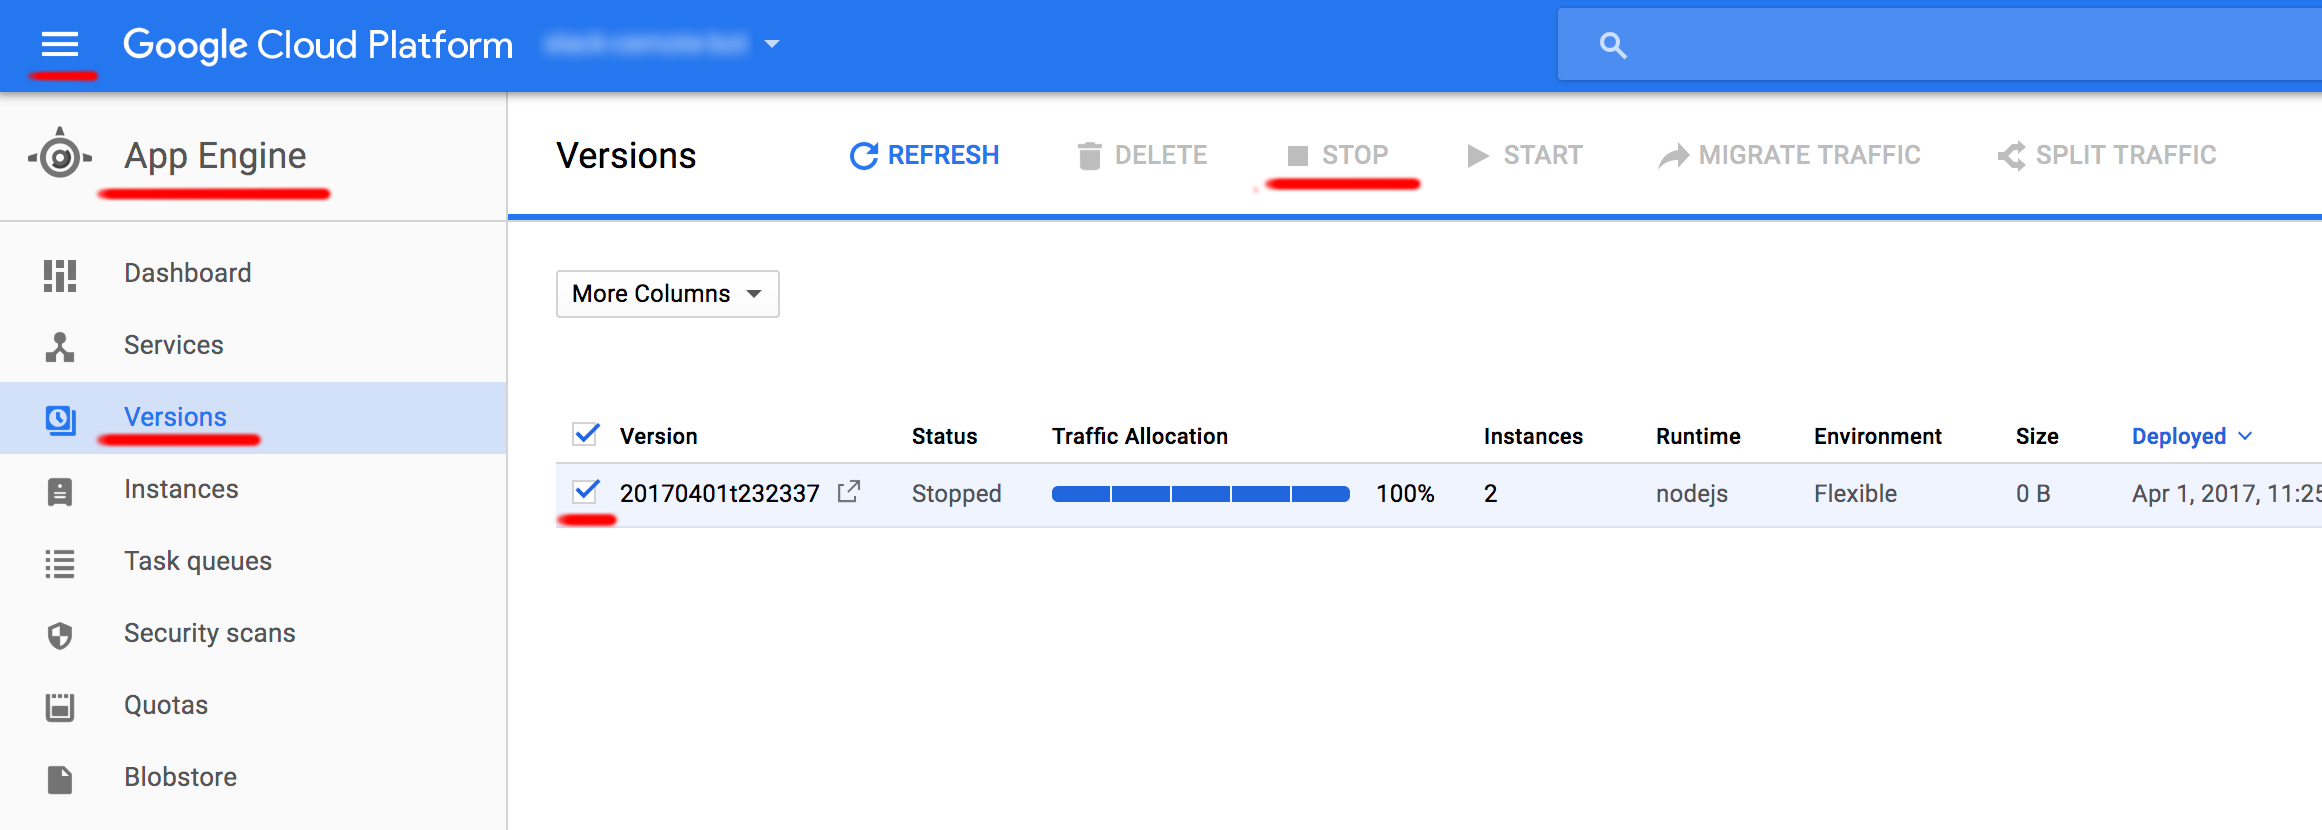
Task: Click the Task queues list icon
Action: [x=60, y=561]
